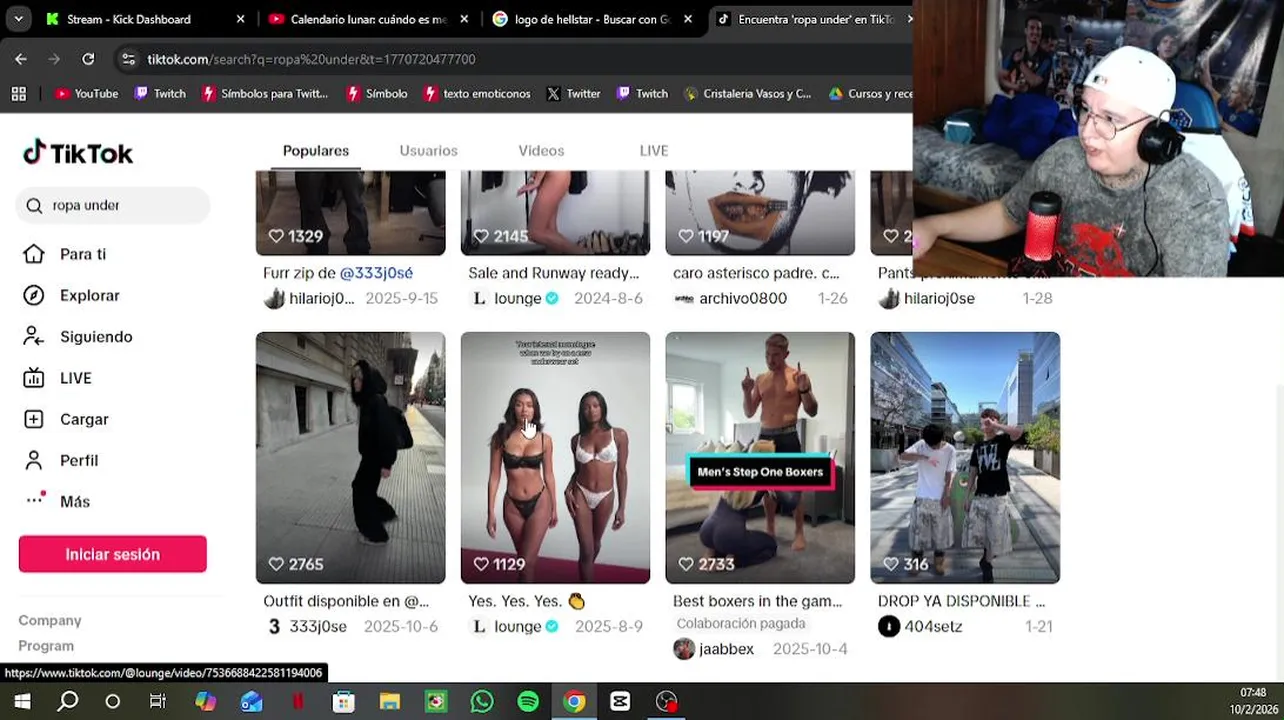Expand the Program footer section
The width and height of the screenshot is (1284, 720).
coord(46,645)
